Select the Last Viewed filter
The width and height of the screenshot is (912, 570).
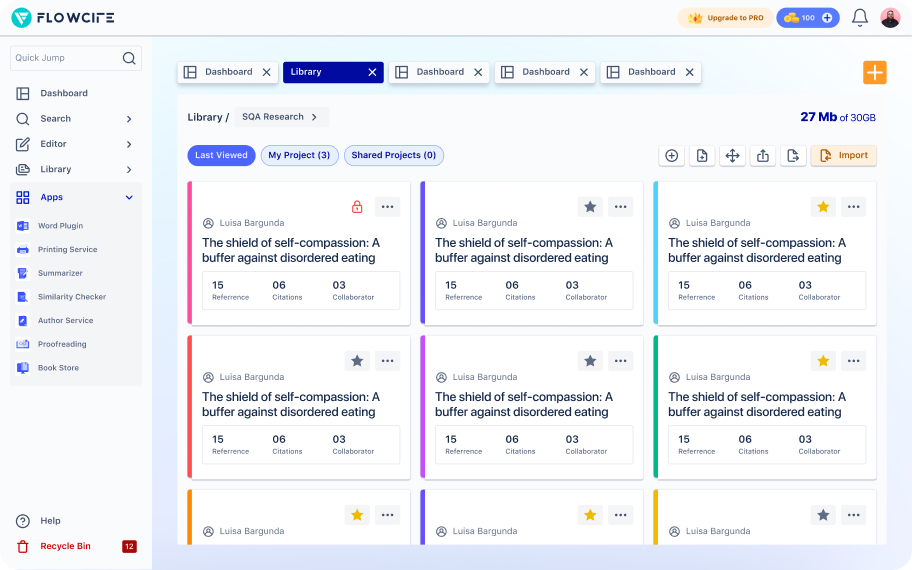pos(221,155)
